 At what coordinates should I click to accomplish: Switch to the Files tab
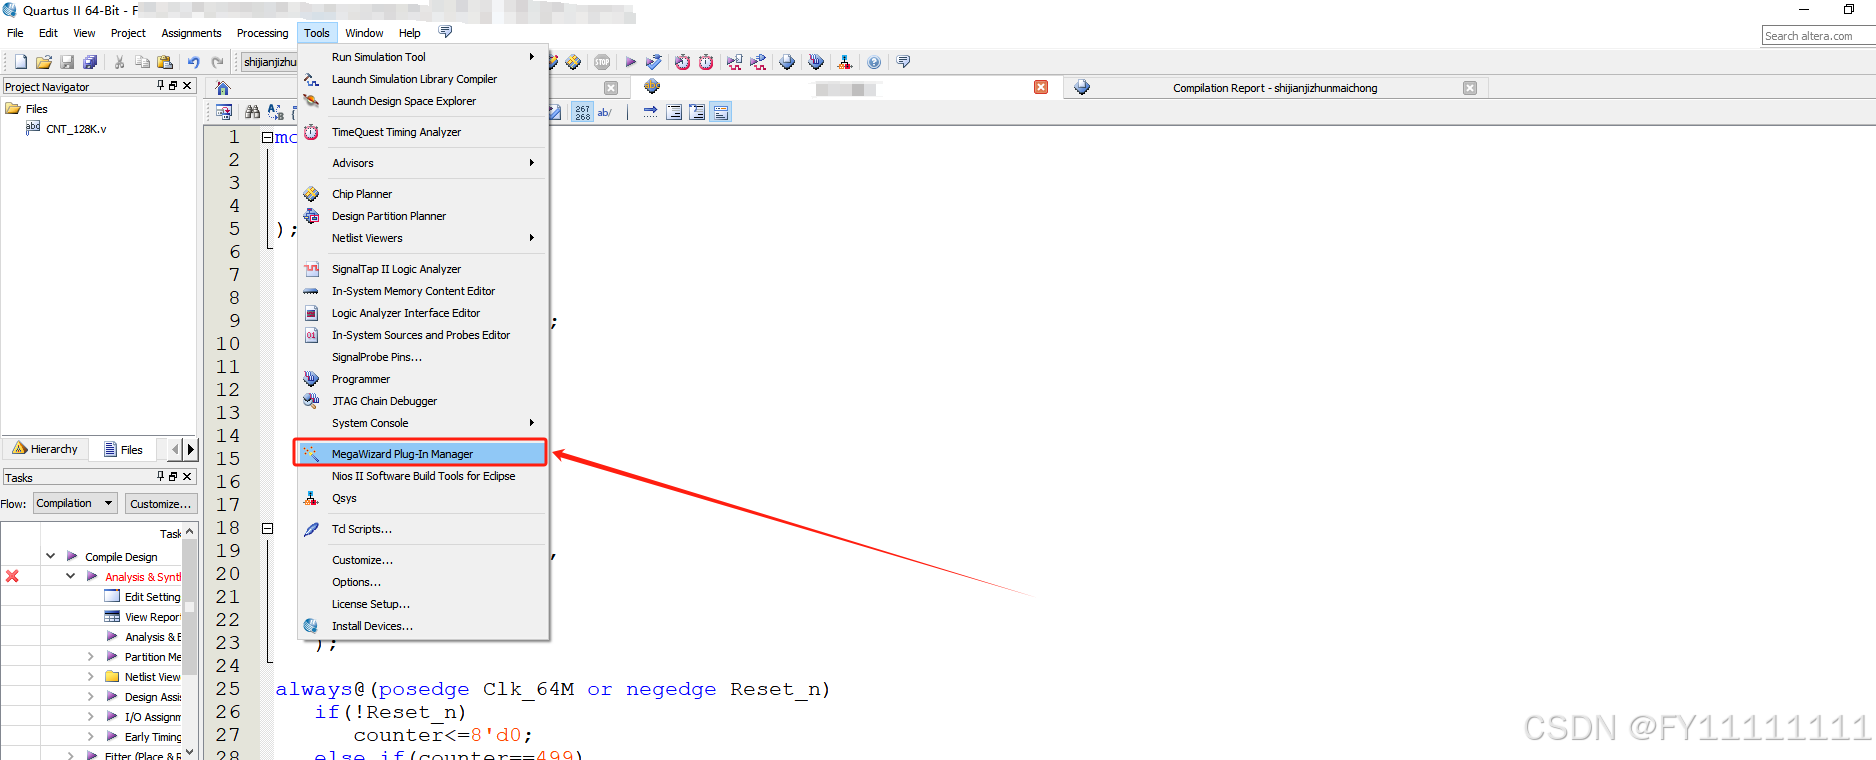123,449
